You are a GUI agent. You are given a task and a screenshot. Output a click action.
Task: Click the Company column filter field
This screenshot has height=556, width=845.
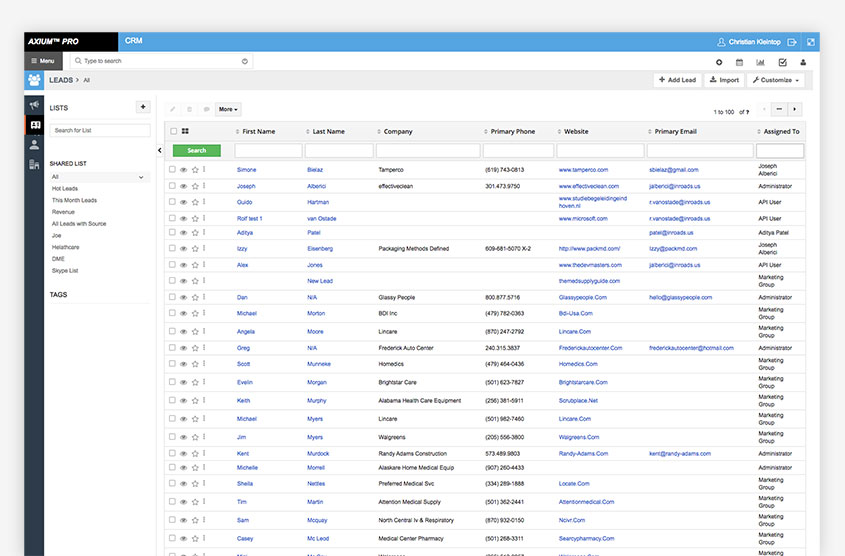pyautogui.click(x=428, y=150)
